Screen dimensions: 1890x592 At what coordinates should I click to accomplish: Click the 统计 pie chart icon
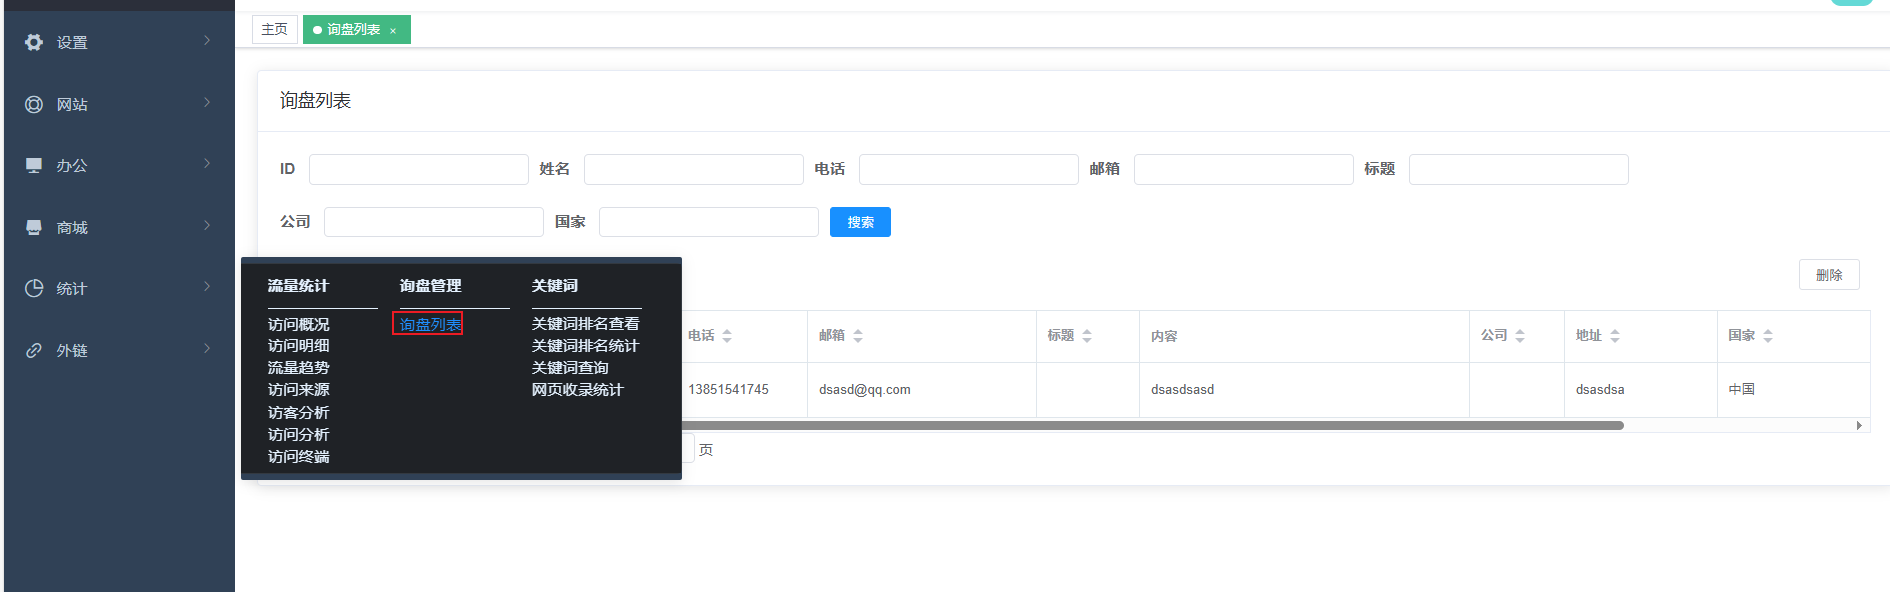tap(34, 288)
